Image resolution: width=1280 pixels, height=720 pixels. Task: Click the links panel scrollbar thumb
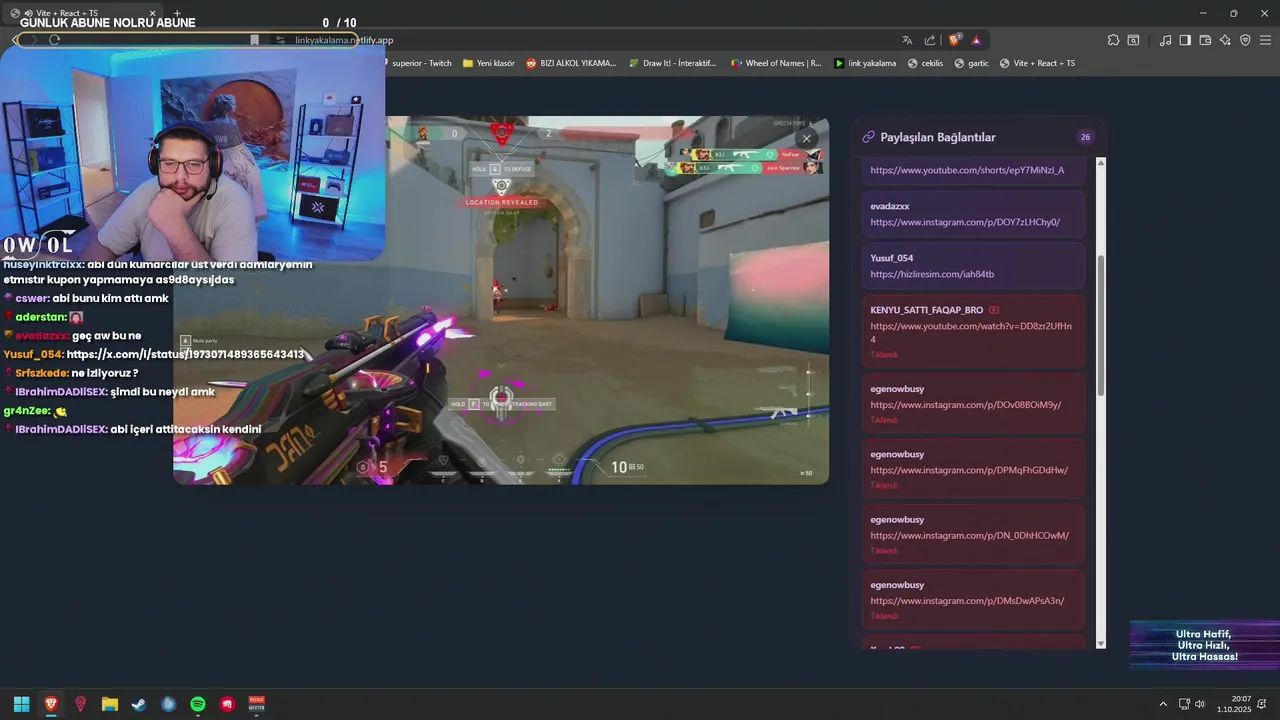(x=1101, y=324)
